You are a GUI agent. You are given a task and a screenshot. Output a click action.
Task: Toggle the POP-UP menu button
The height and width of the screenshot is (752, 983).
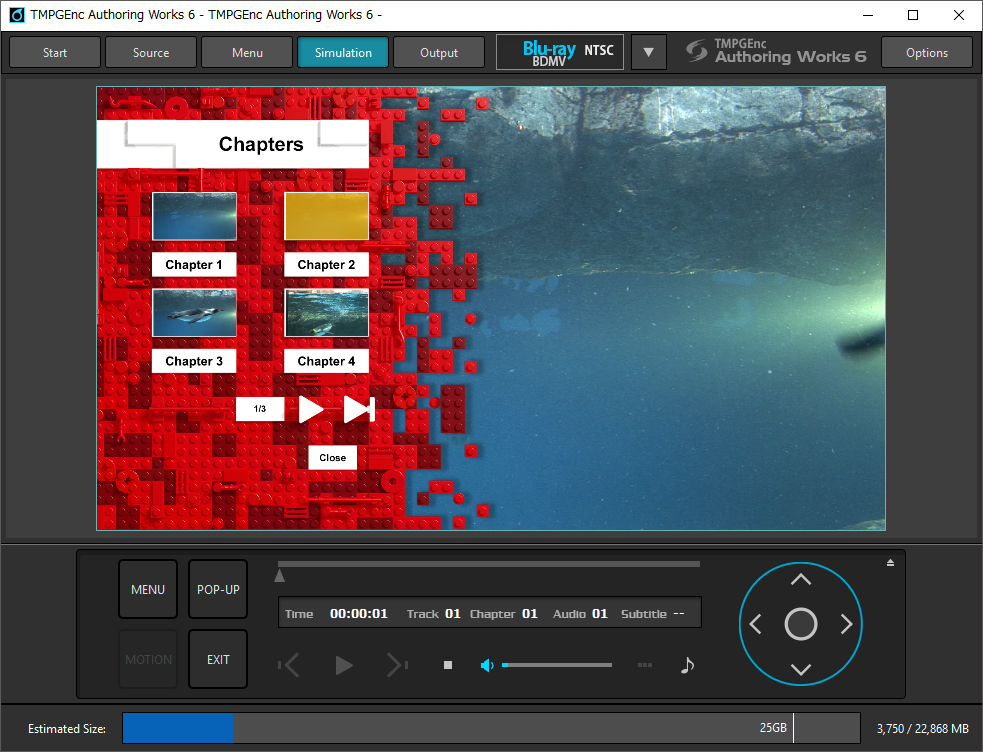click(x=218, y=589)
